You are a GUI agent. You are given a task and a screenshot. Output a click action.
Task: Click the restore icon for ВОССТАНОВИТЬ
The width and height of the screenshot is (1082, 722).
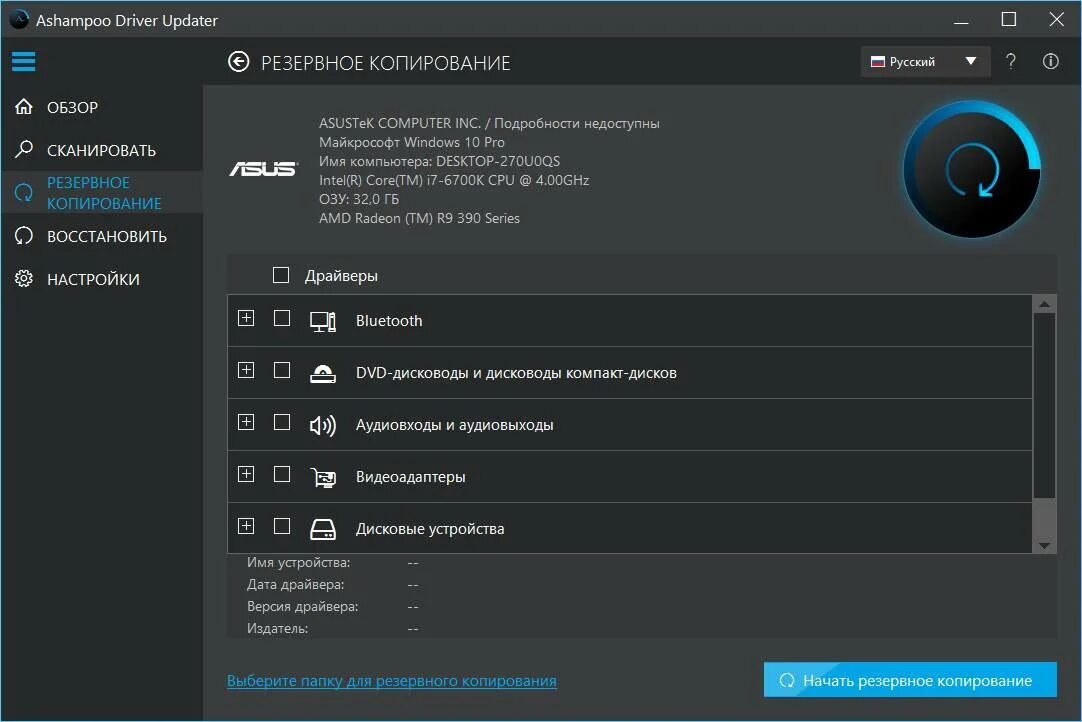[24, 236]
